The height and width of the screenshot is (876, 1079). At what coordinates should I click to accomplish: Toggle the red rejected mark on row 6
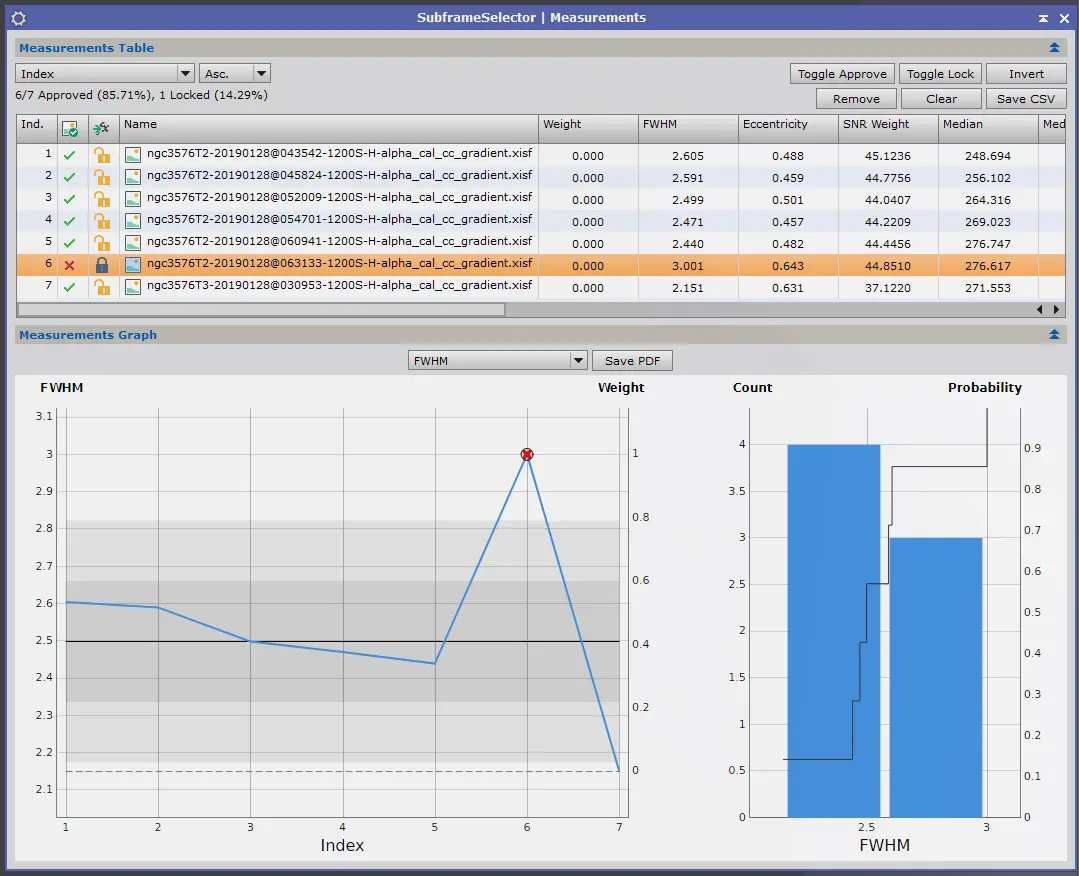coord(70,266)
